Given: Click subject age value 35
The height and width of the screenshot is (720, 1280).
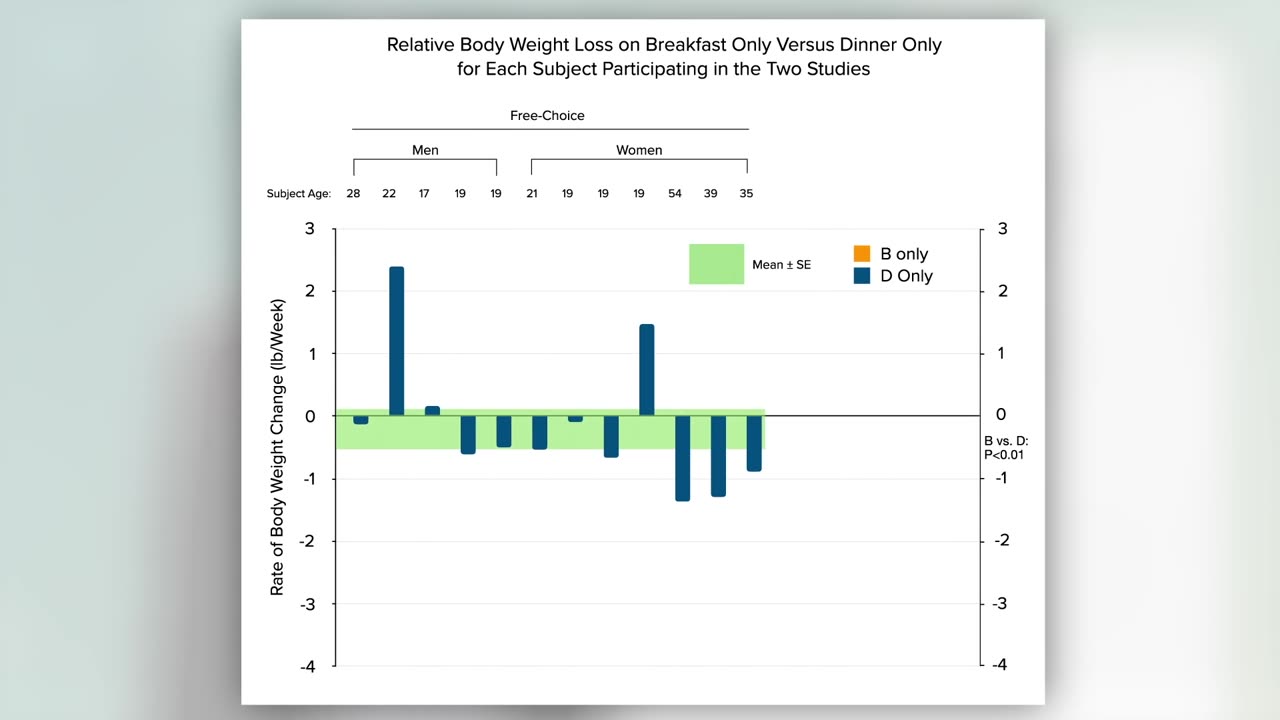Looking at the screenshot, I should click(x=746, y=194).
